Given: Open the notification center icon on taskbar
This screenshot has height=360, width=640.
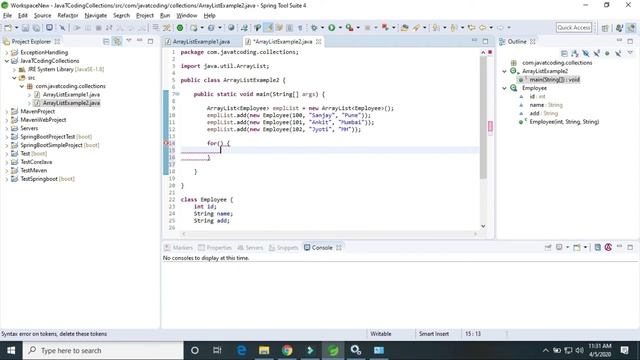Looking at the screenshot, I should pos(624,350).
